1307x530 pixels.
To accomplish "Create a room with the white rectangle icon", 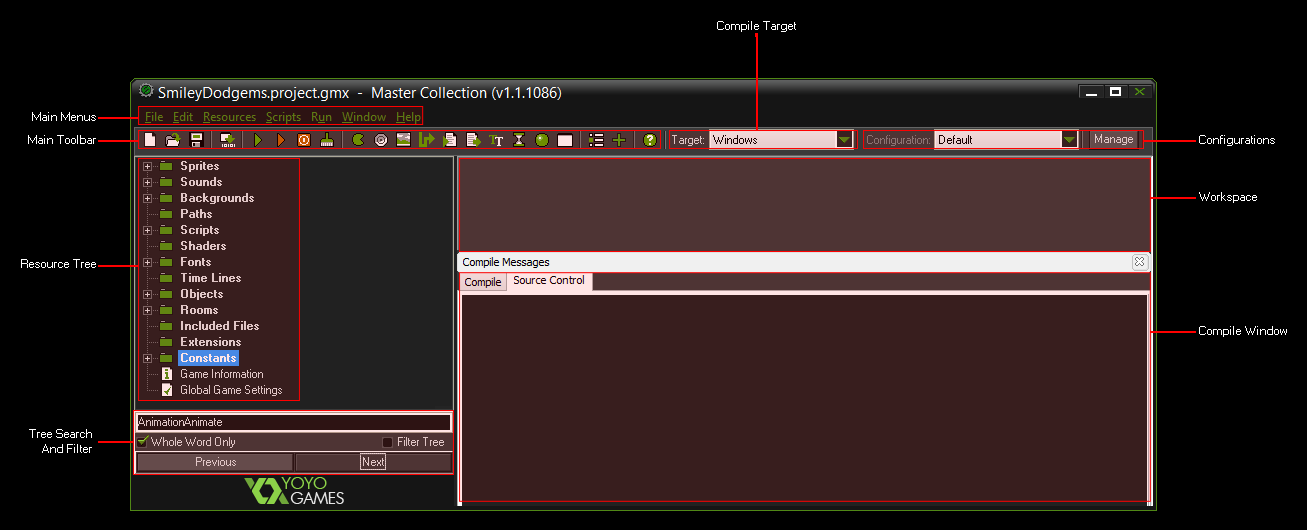I will (x=565, y=141).
